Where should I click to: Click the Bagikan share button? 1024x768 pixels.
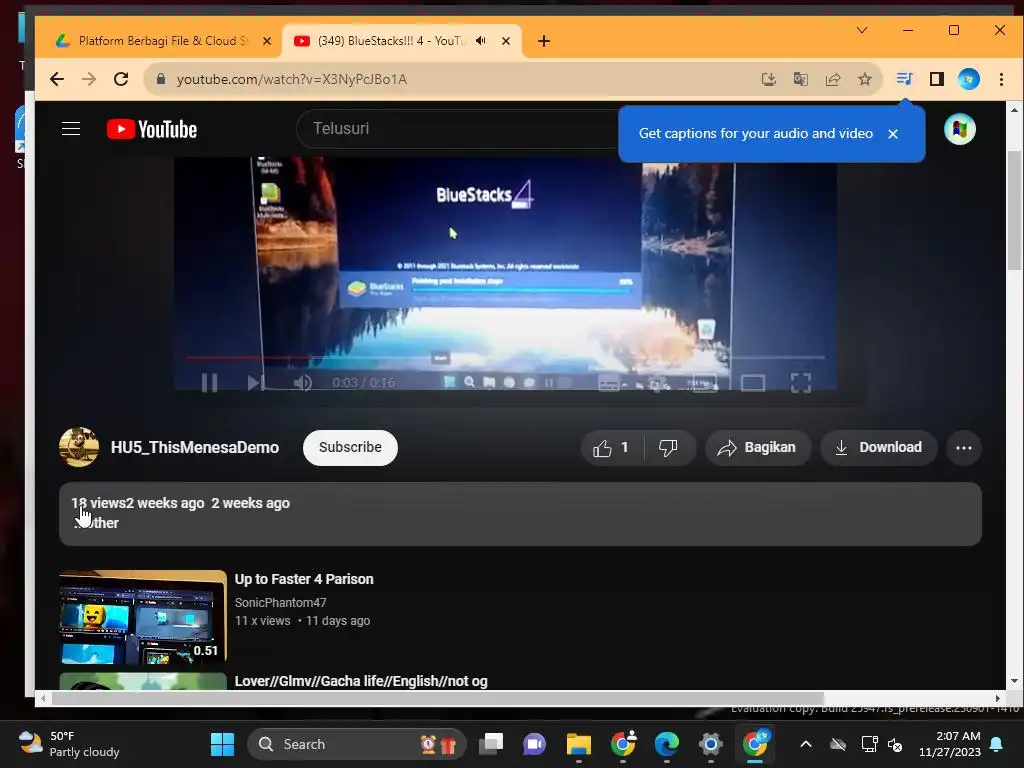pyautogui.click(x=758, y=448)
